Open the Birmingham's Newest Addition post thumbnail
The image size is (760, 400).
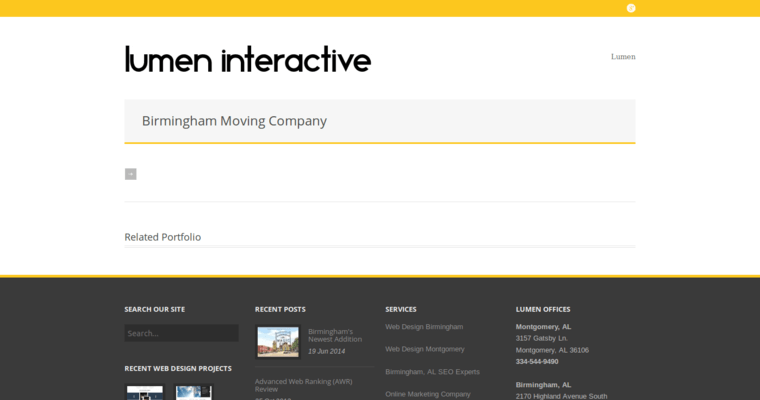click(278, 342)
